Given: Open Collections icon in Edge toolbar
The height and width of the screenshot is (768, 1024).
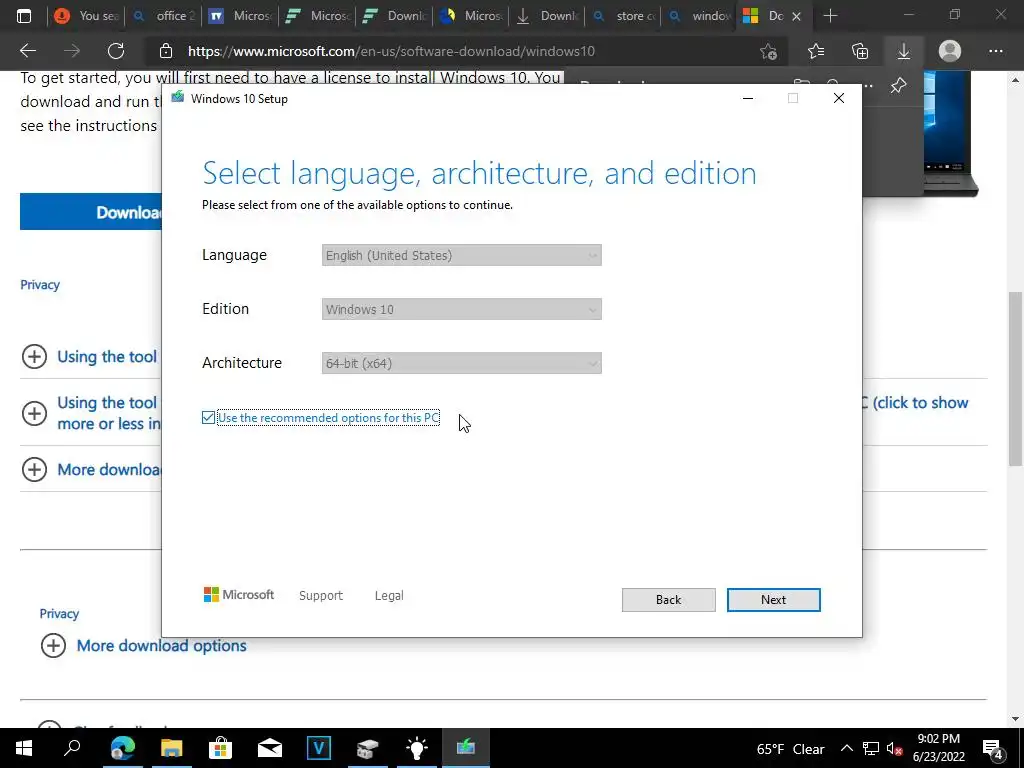Looking at the screenshot, I should [x=860, y=51].
